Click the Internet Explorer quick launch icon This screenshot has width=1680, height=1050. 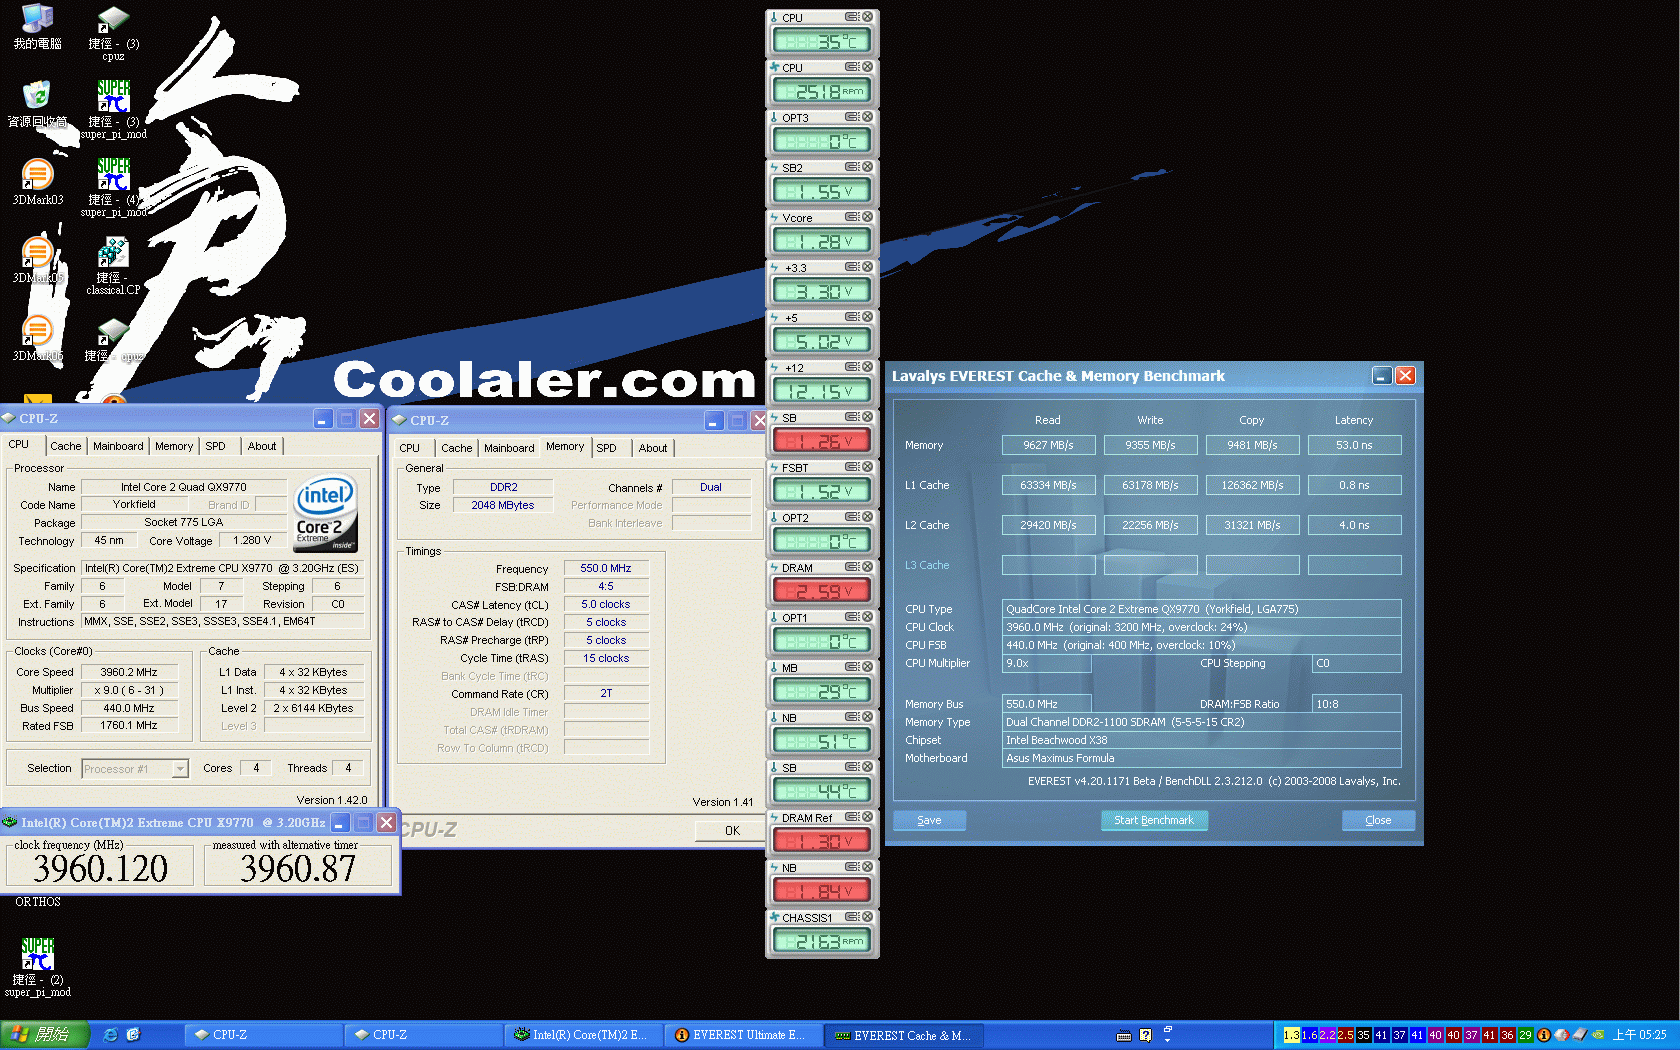coord(111,1035)
